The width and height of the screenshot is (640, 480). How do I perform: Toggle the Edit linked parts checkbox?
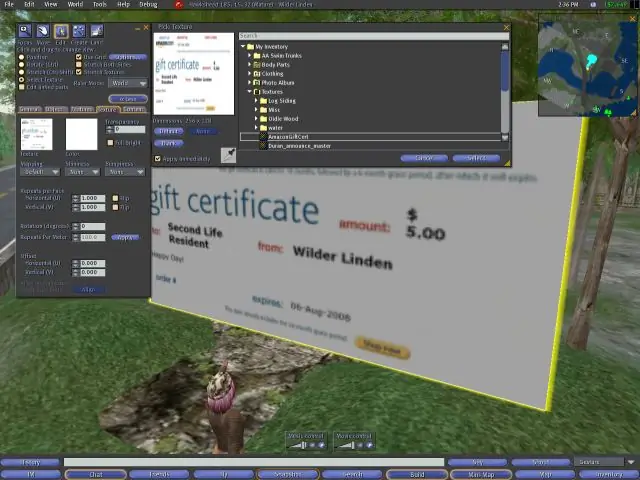[22, 87]
